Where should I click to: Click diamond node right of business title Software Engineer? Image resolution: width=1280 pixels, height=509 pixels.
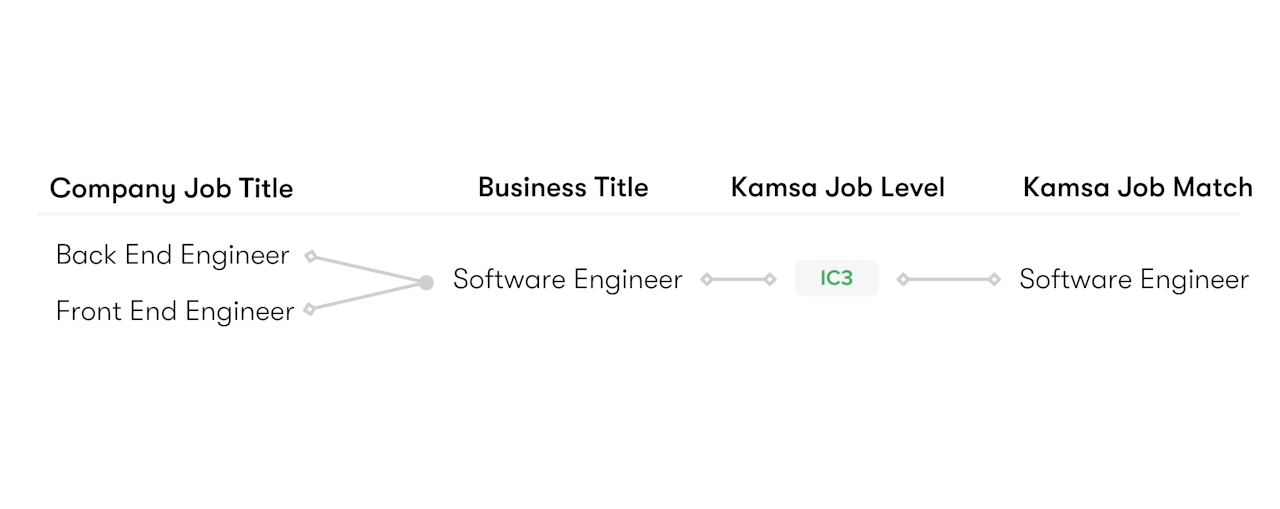pyautogui.click(x=706, y=280)
